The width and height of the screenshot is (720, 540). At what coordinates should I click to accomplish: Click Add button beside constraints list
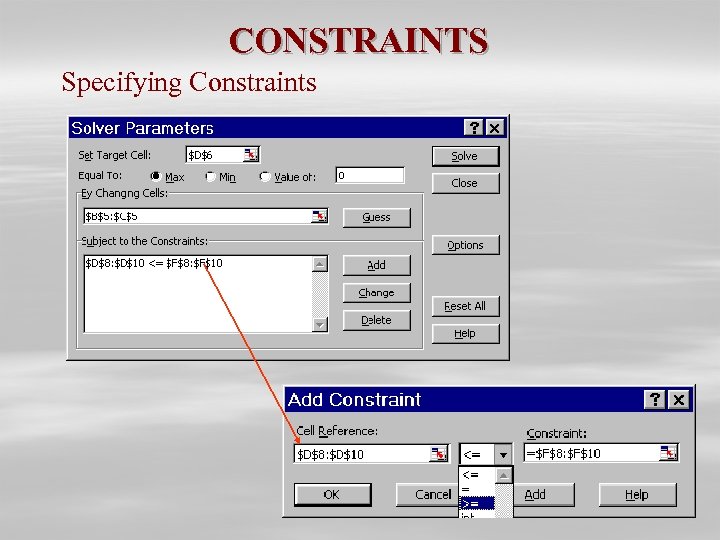click(x=377, y=265)
